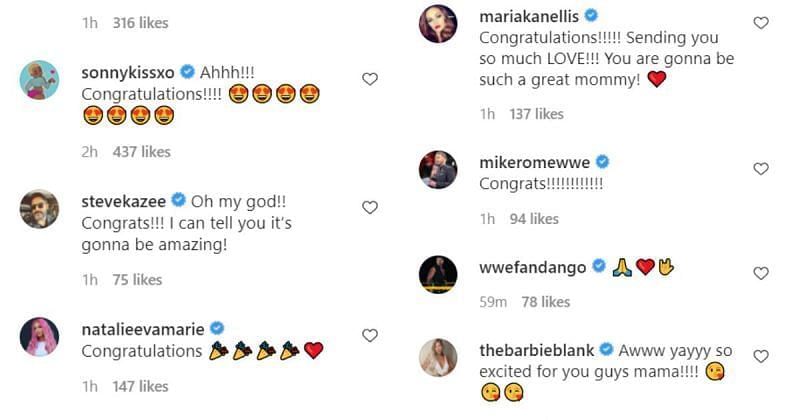Screen dimensions: 800x420
Task: Open the mariakanellis username link
Action: [529, 16]
